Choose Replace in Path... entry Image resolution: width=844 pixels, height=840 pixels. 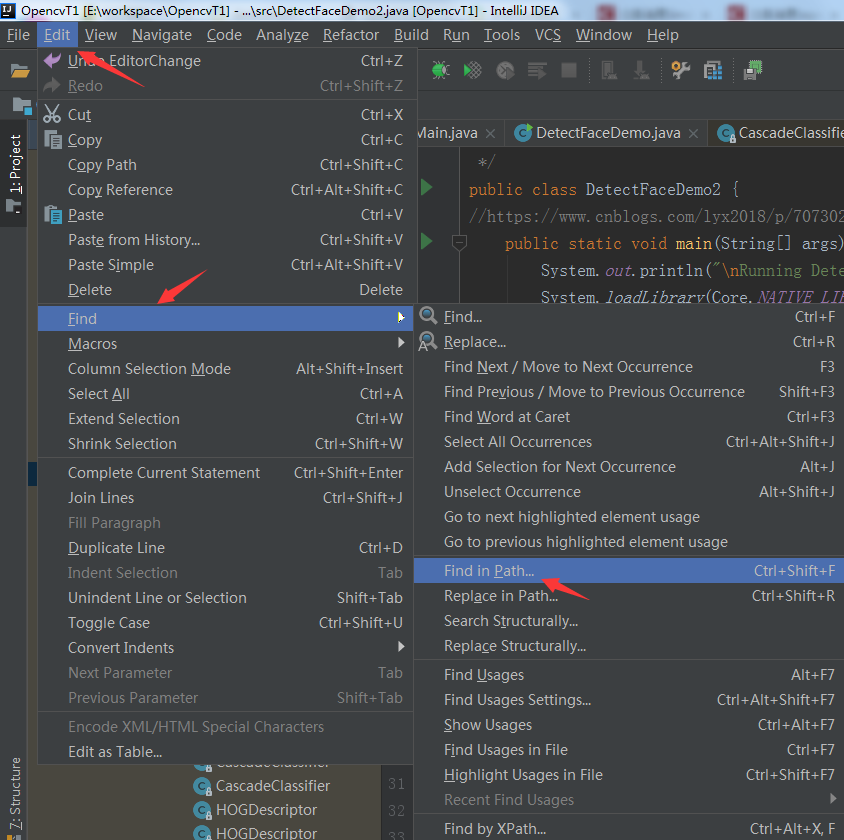629,596
